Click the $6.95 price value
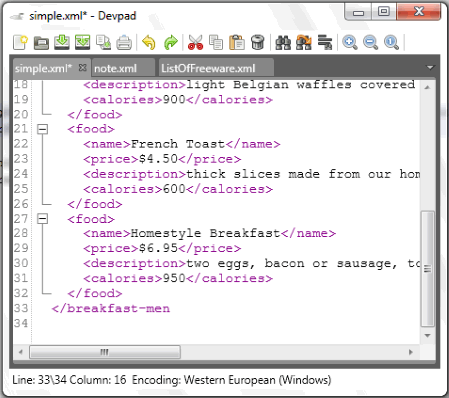This screenshot has width=449, height=398. [x=158, y=248]
